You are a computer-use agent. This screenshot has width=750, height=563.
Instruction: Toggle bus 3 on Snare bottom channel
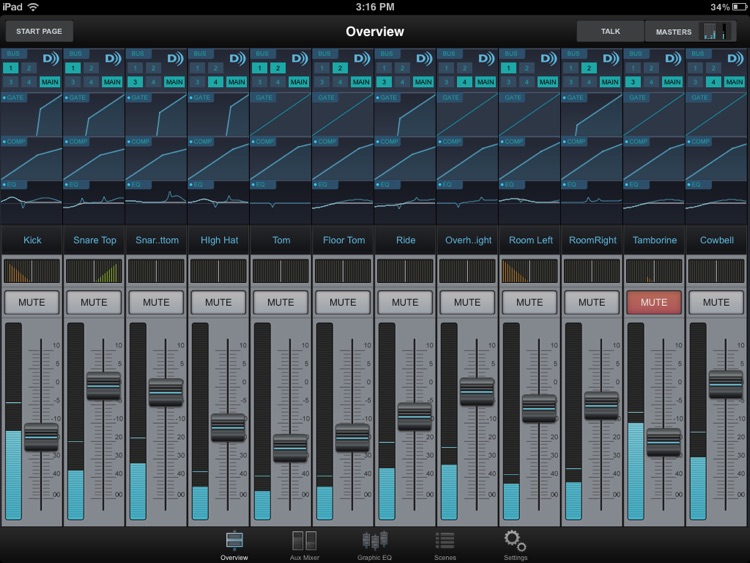[135, 82]
